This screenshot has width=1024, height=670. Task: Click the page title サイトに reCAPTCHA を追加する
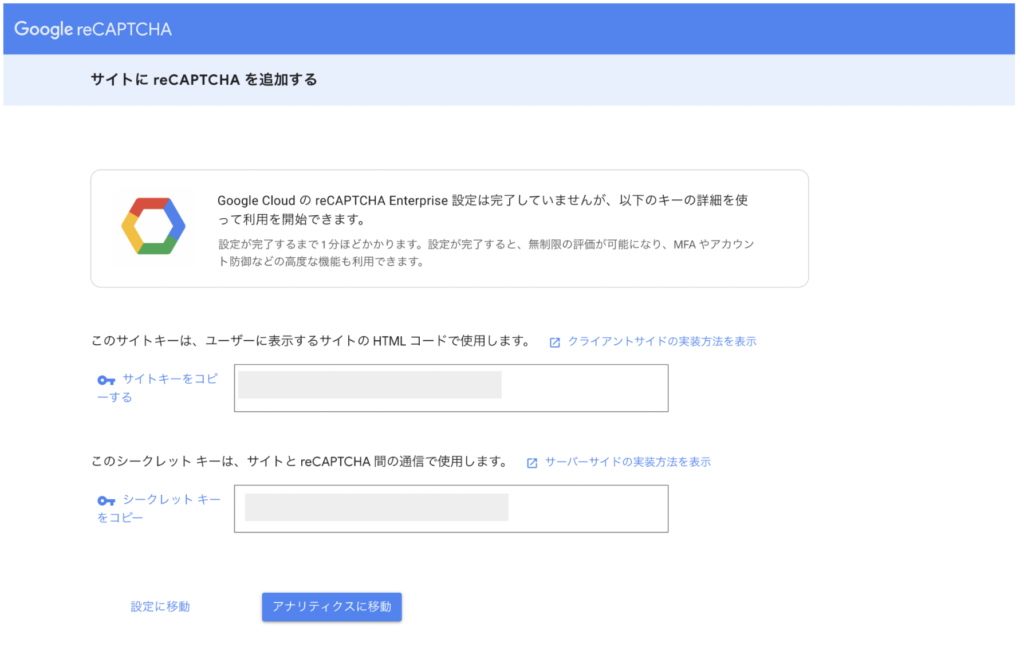204,80
